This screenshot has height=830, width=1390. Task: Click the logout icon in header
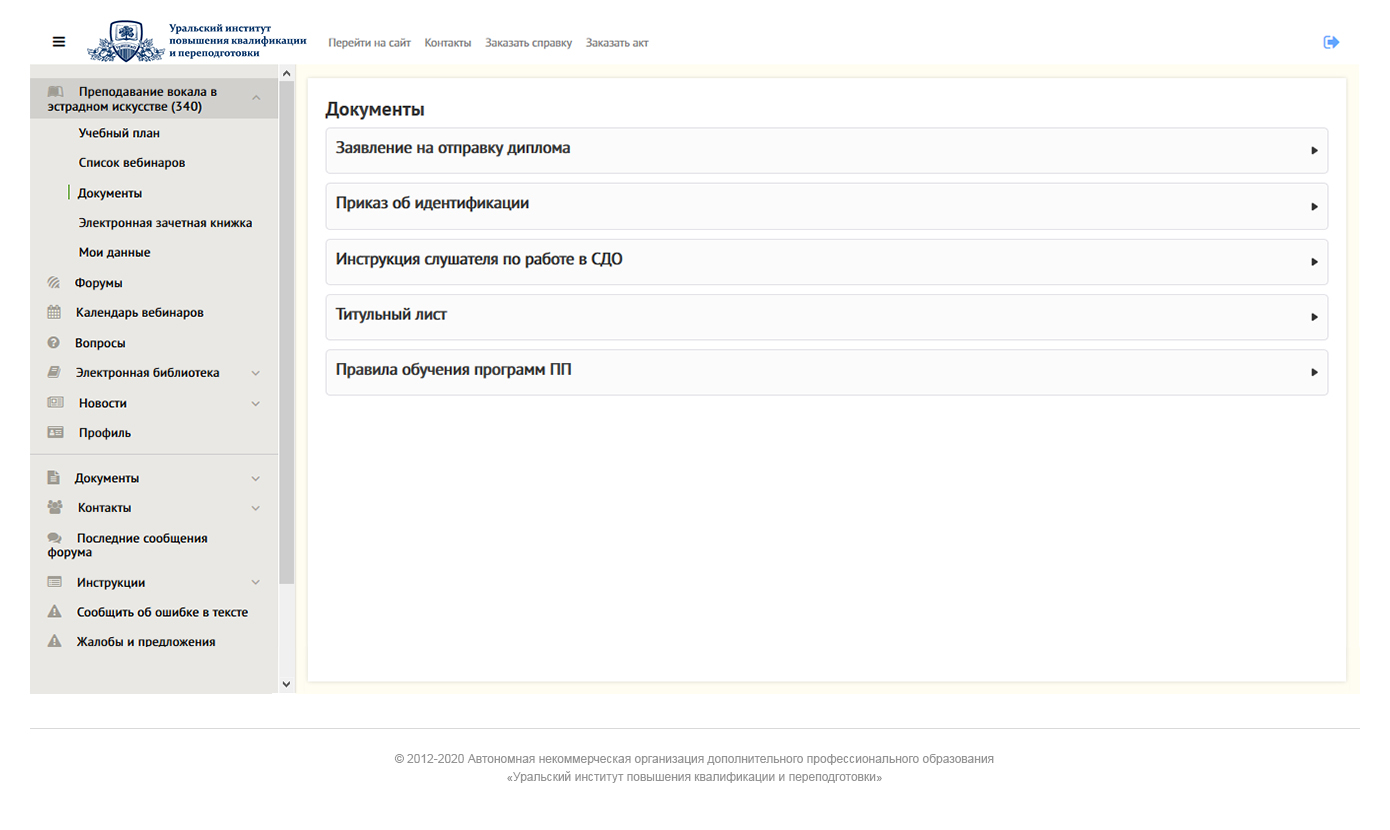(1331, 42)
